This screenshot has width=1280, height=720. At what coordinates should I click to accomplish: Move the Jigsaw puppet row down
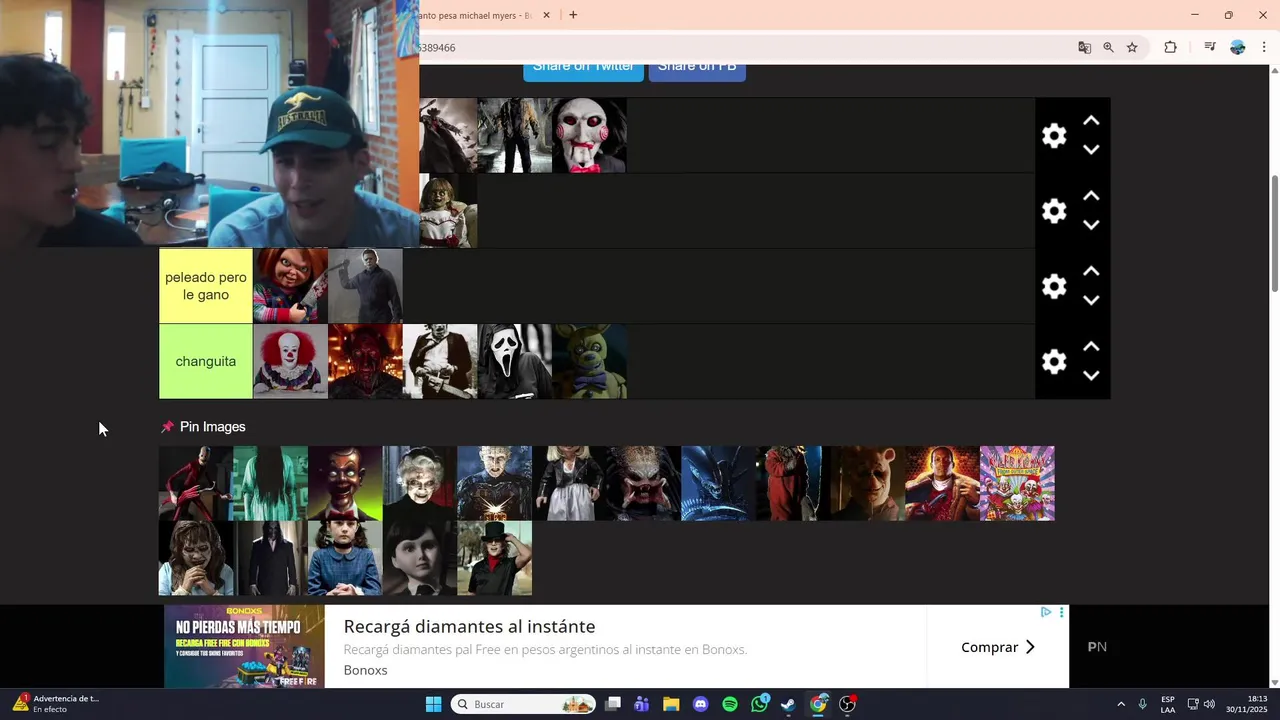point(1091,150)
